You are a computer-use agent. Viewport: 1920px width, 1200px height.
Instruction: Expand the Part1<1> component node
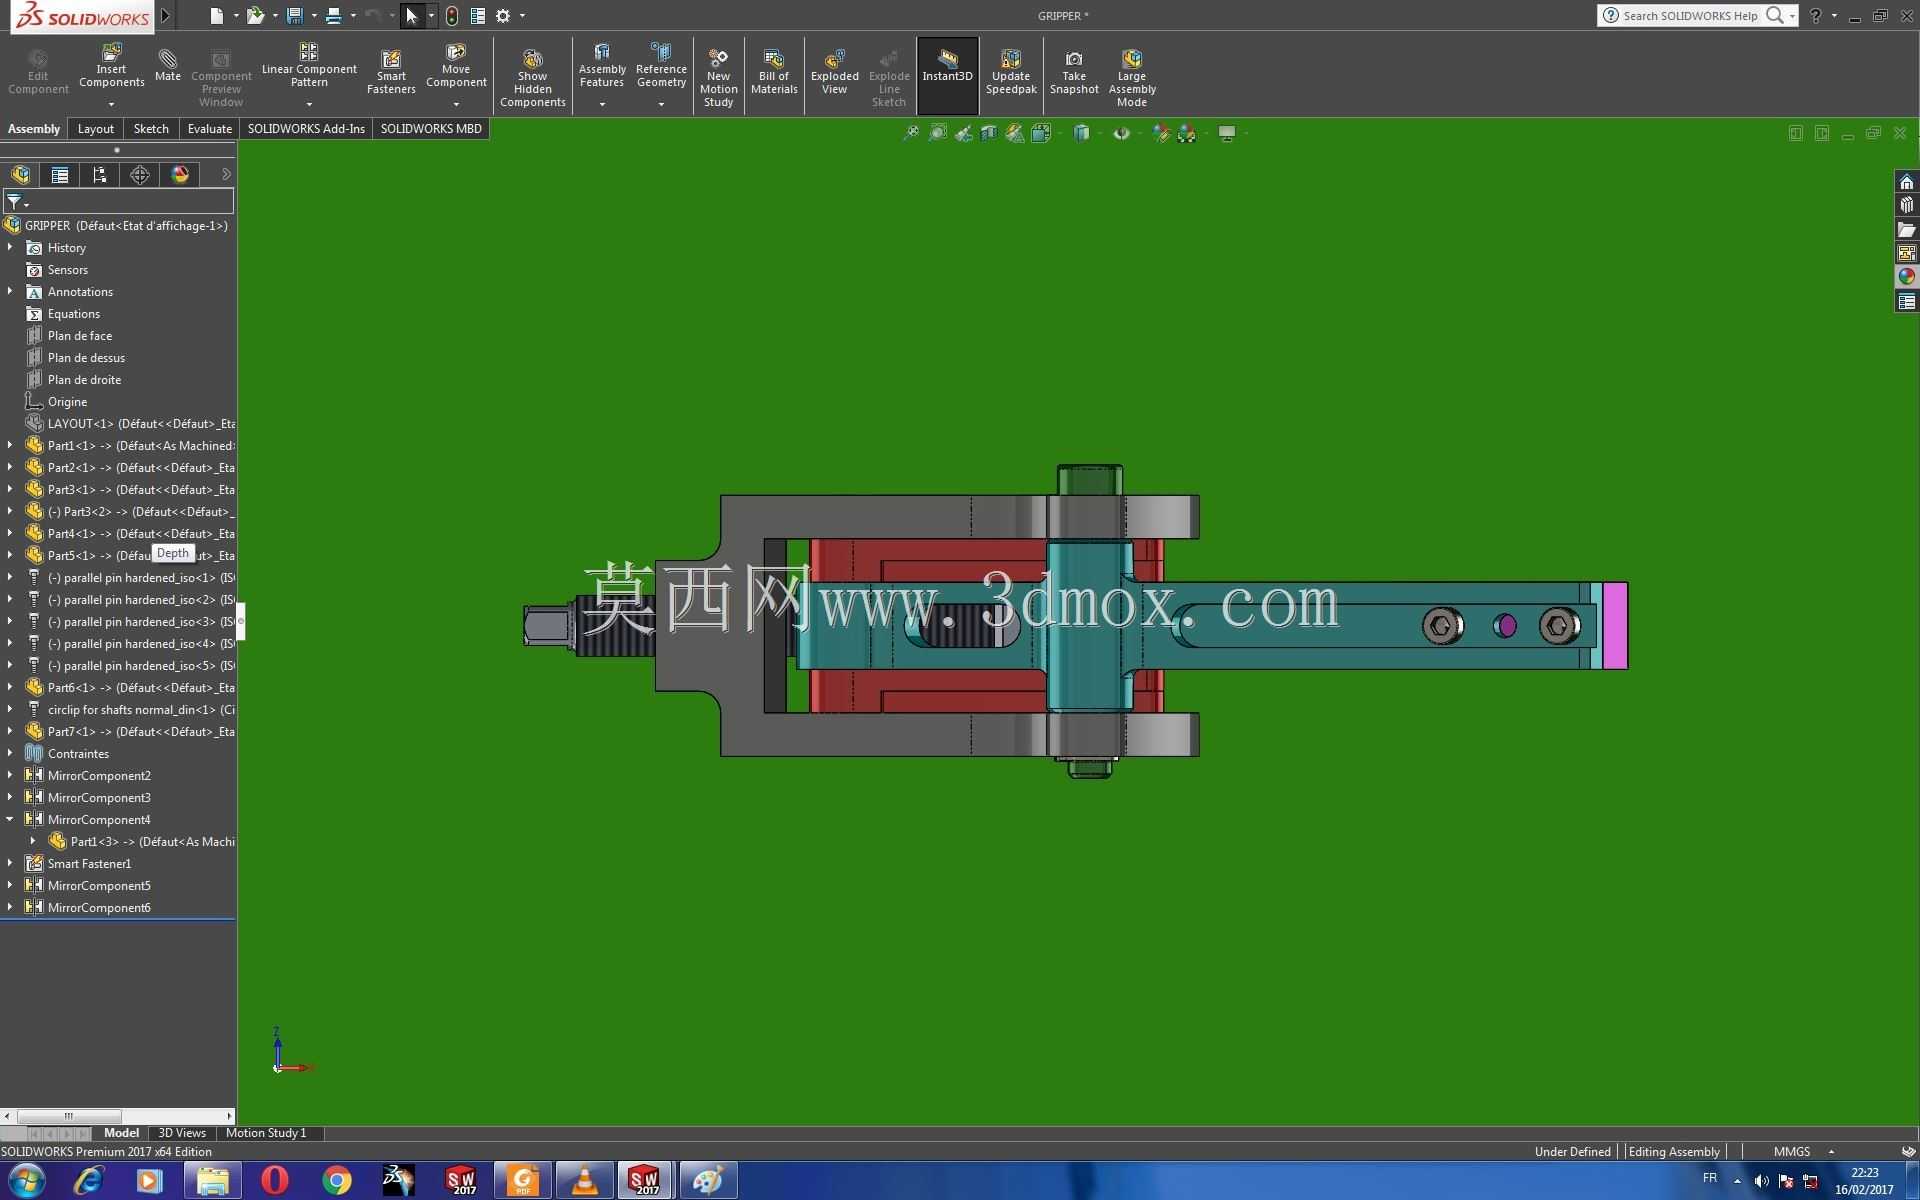coord(10,445)
